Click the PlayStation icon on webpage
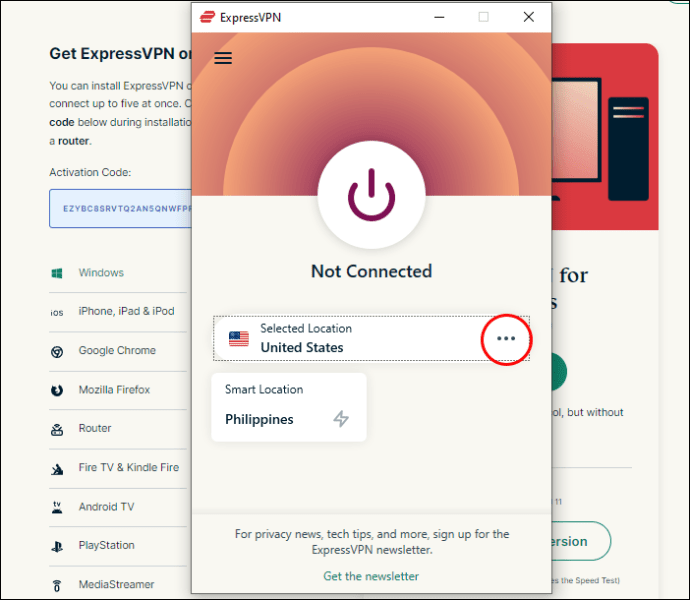690x600 pixels. tap(57, 547)
